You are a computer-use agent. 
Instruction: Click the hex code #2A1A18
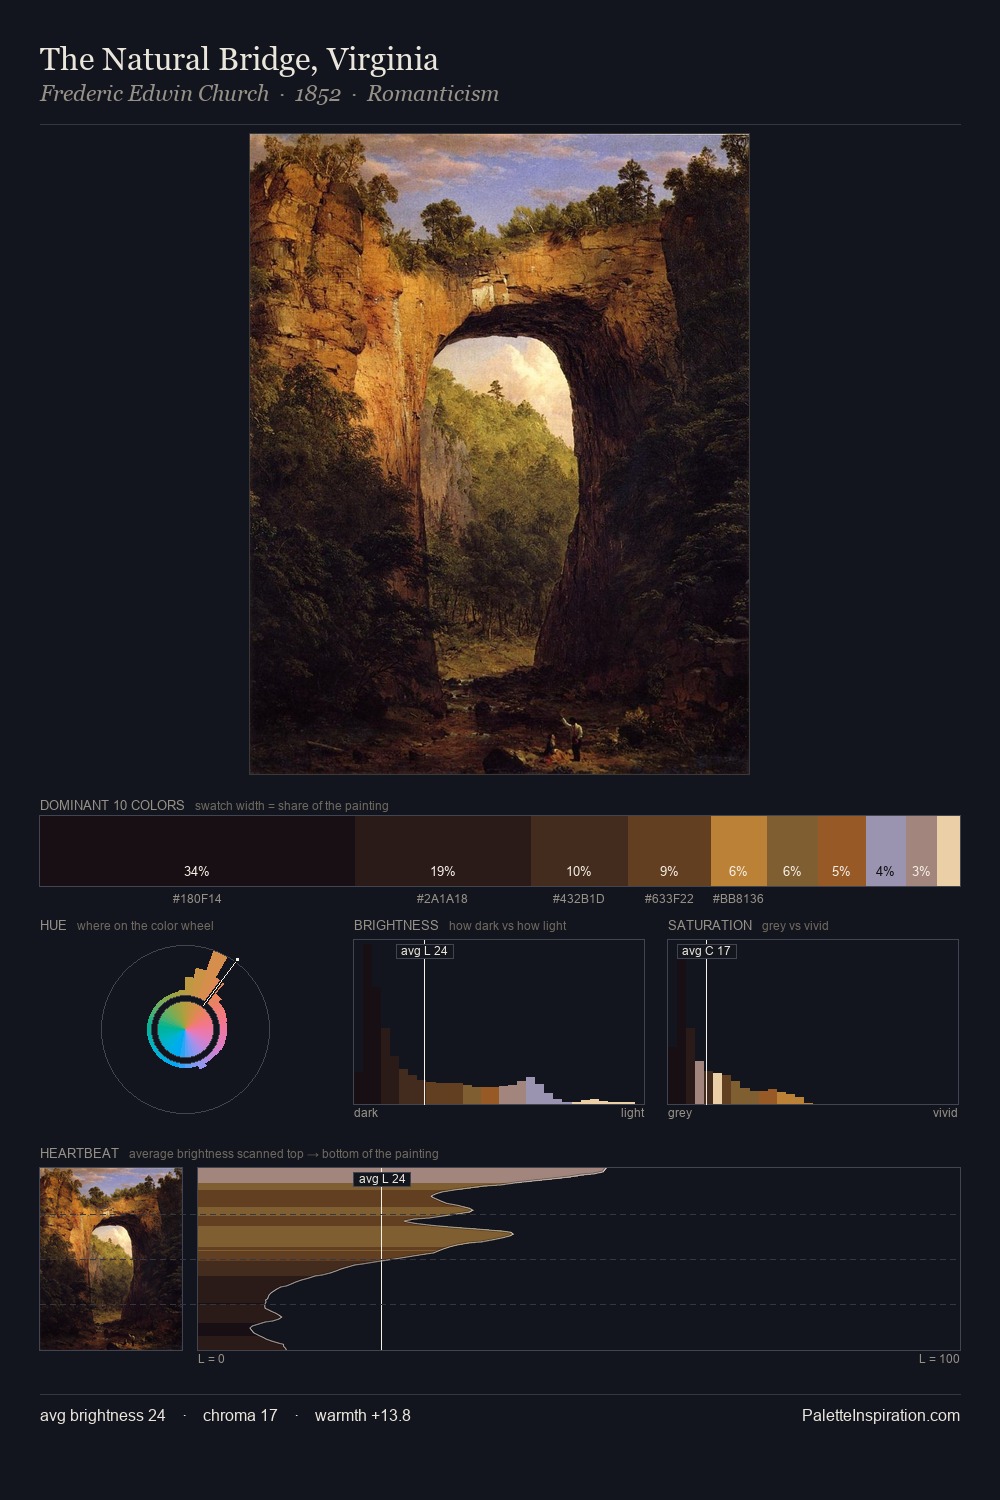coord(442,899)
